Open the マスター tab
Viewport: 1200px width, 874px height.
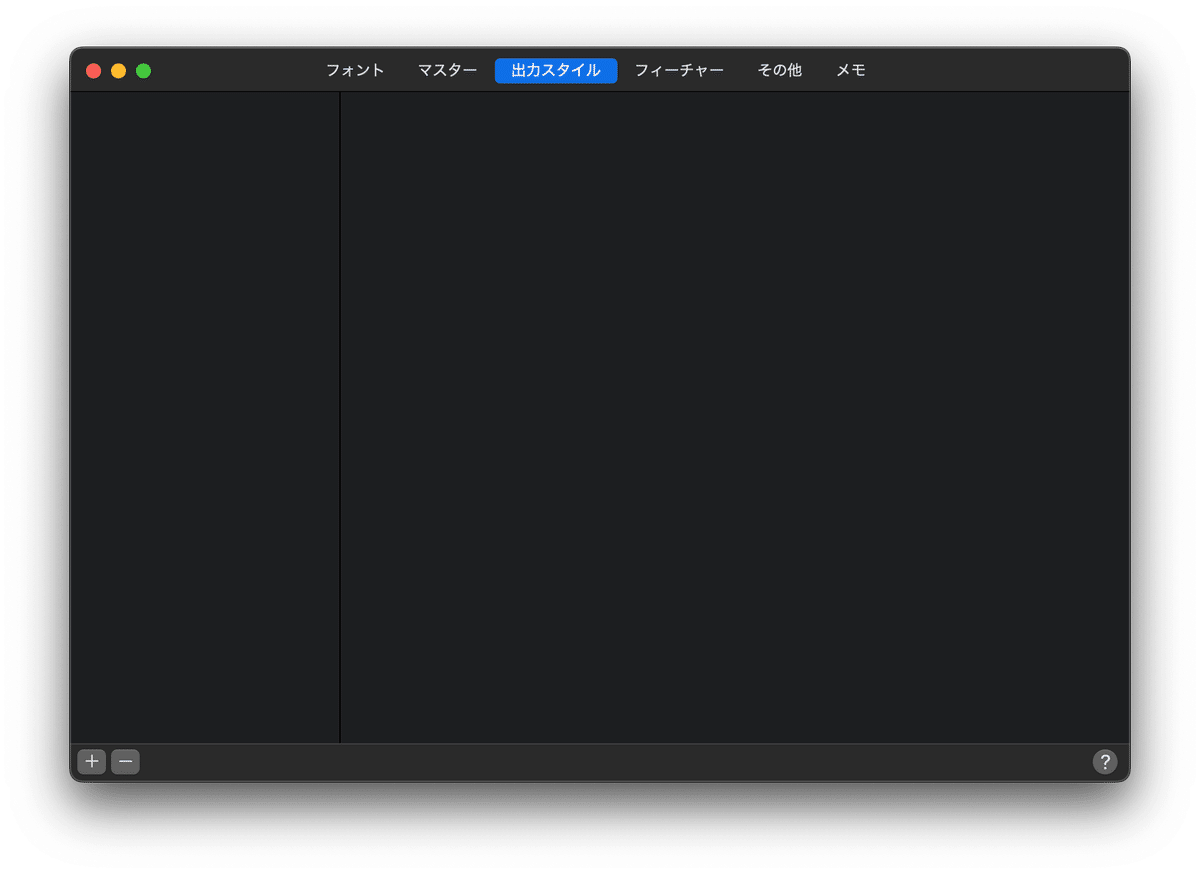coord(447,71)
